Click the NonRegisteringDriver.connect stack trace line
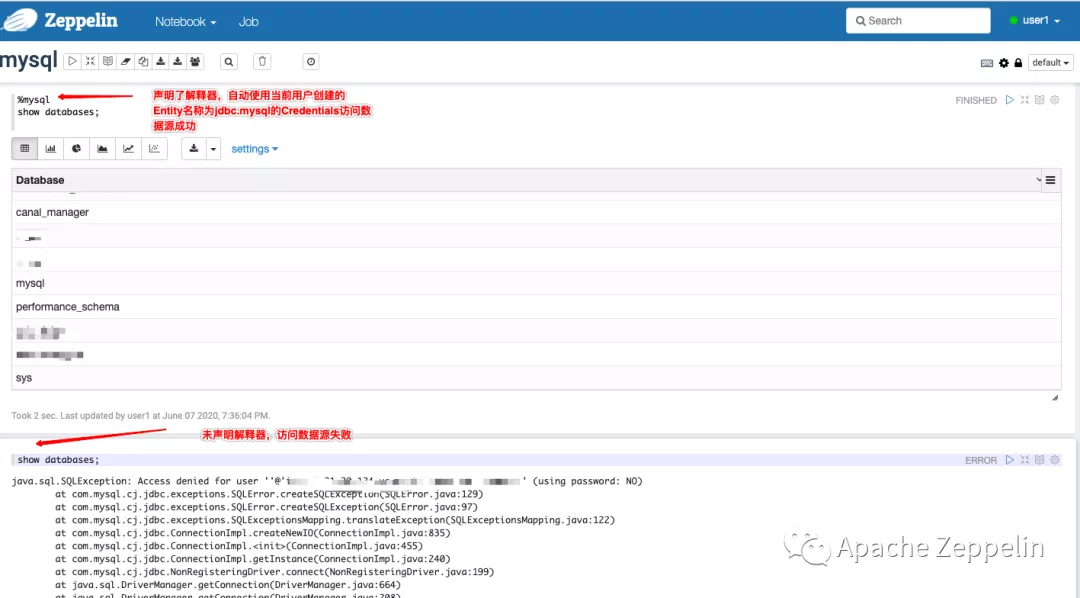This screenshot has width=1080, height=598. (x=274, y=572)
